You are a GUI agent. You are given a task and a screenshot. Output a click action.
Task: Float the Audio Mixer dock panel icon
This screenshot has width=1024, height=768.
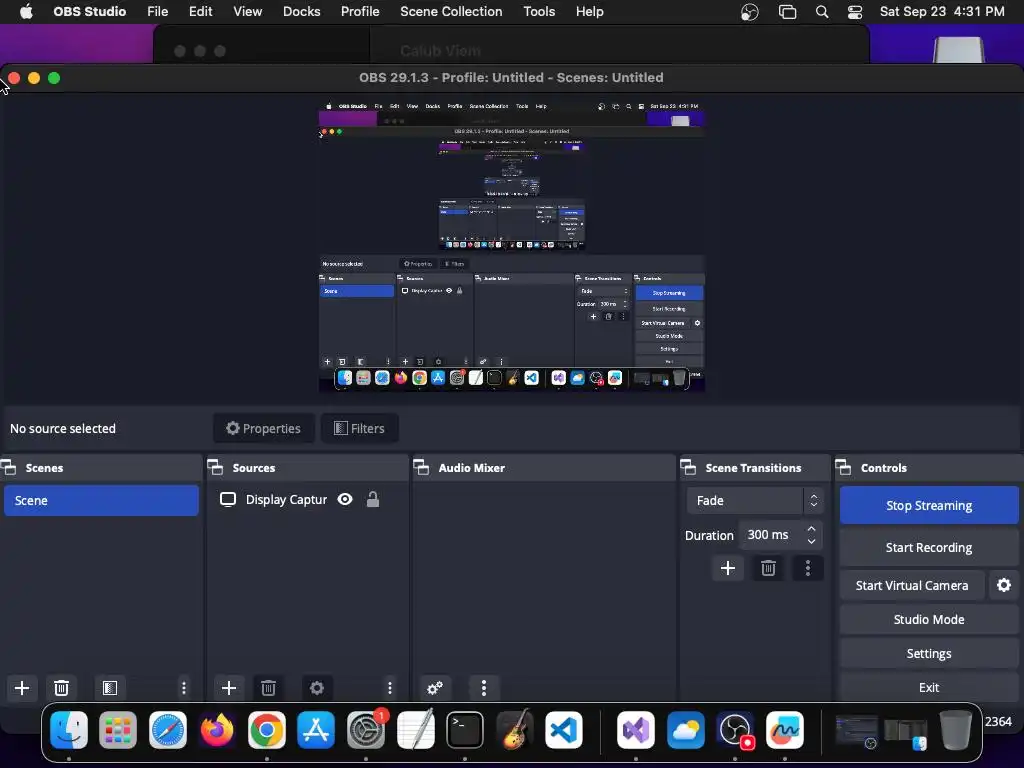[421, 468]
